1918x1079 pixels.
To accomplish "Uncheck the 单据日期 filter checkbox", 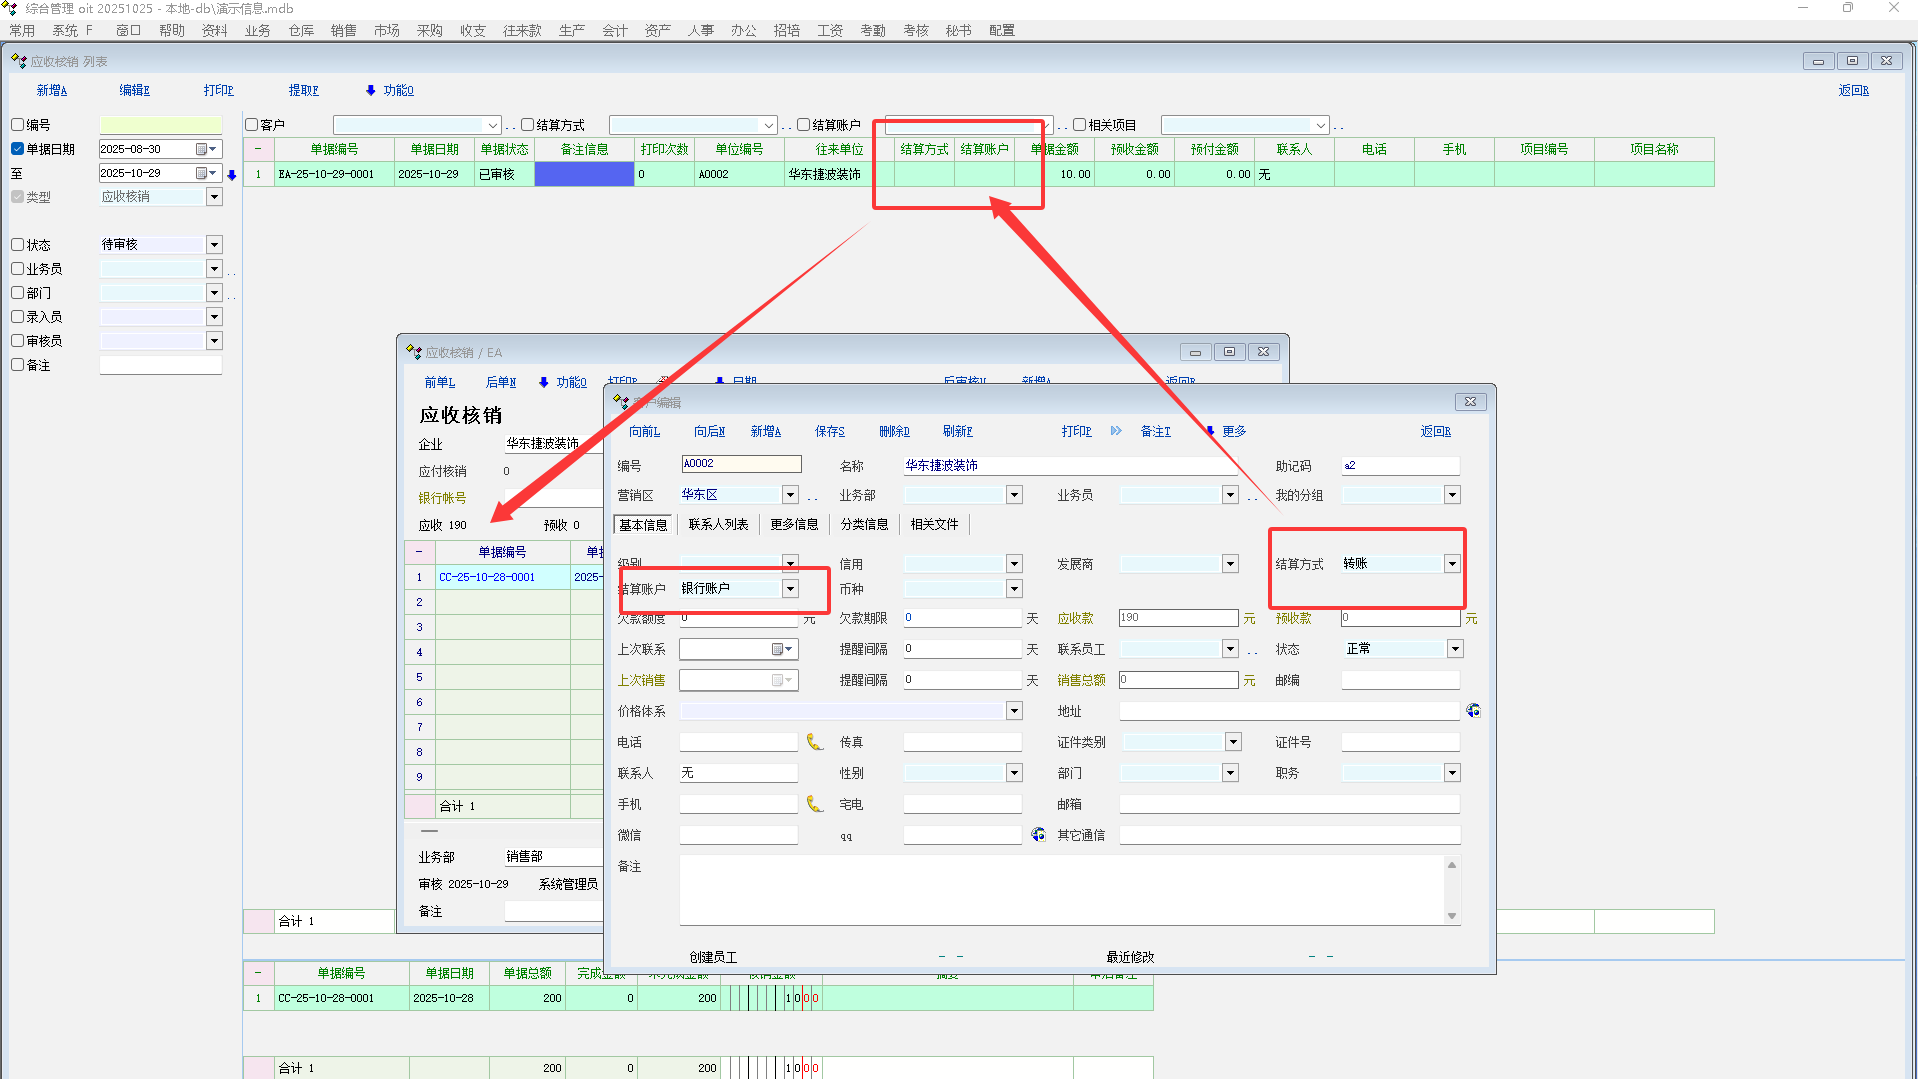I will tap(18, 149).
